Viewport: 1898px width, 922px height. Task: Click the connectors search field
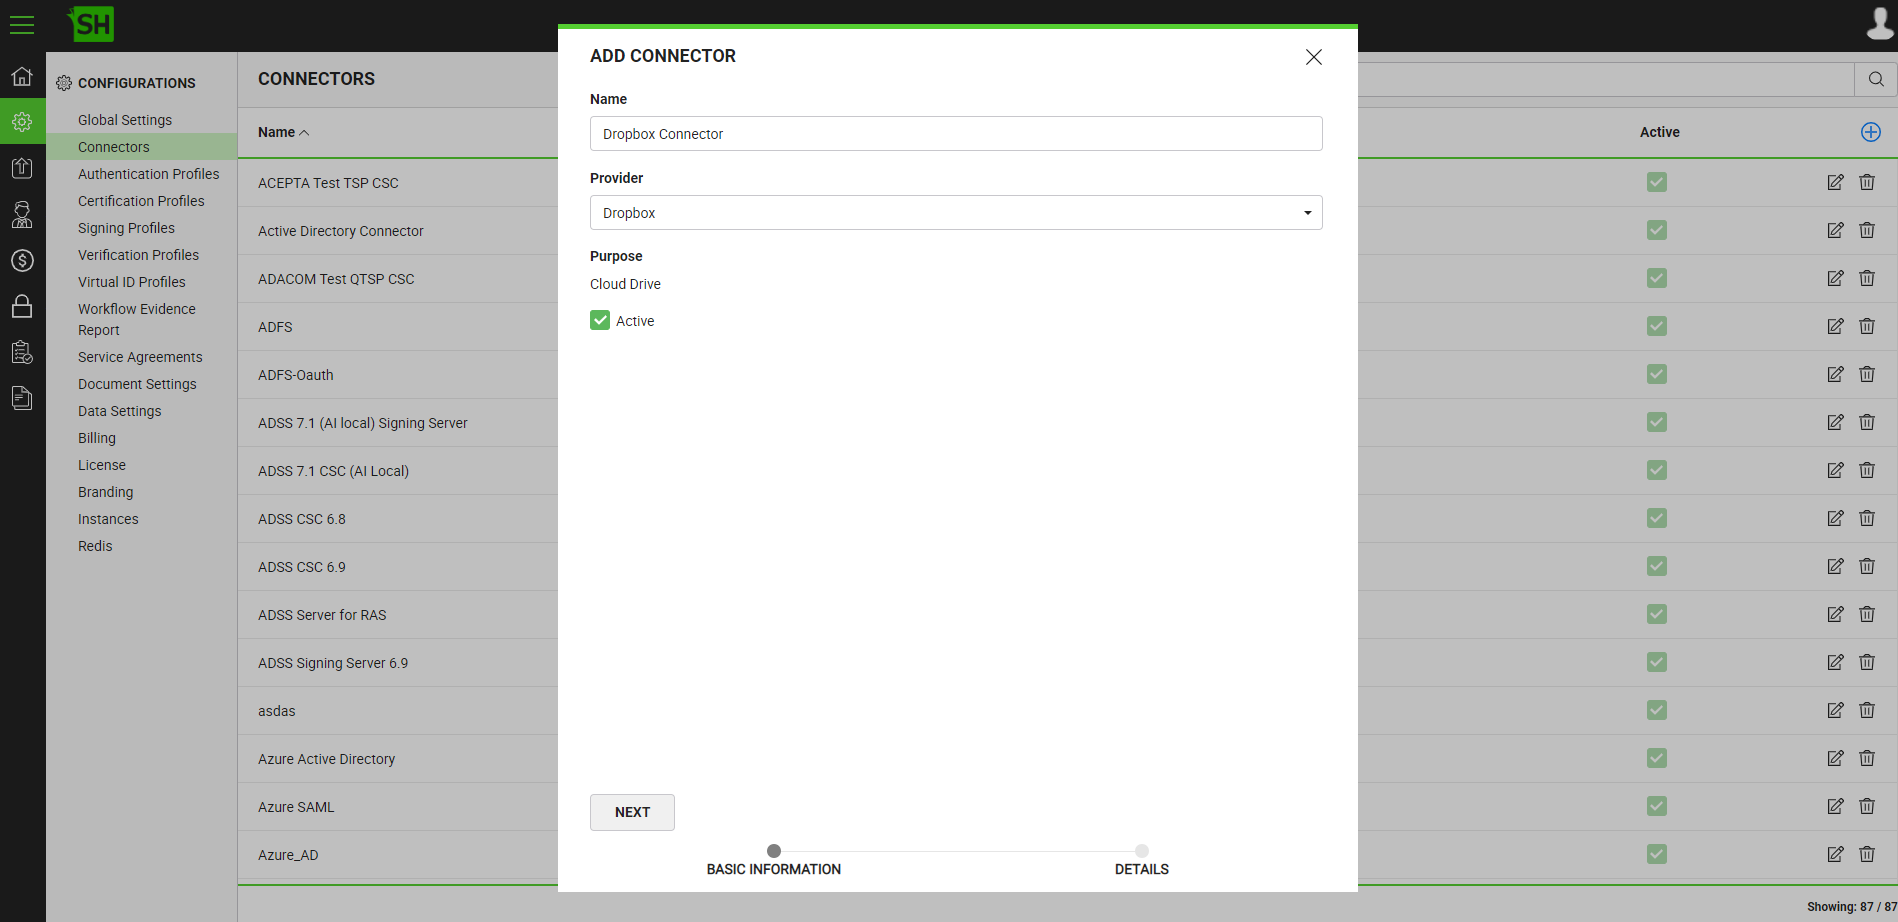(x=1606, y=79)
